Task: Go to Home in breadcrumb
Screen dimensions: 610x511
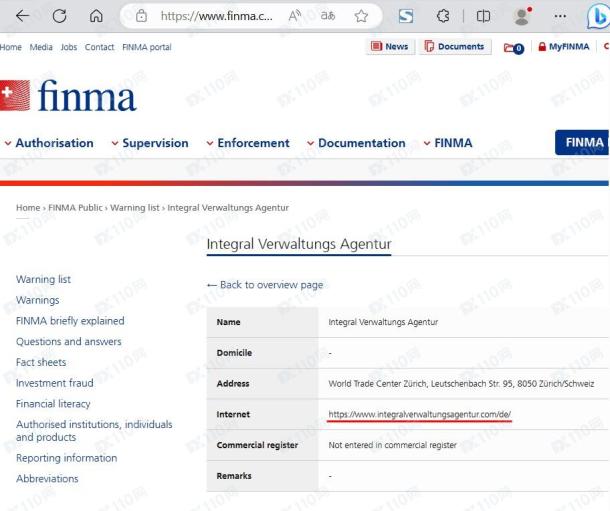Action: [28, 208]
